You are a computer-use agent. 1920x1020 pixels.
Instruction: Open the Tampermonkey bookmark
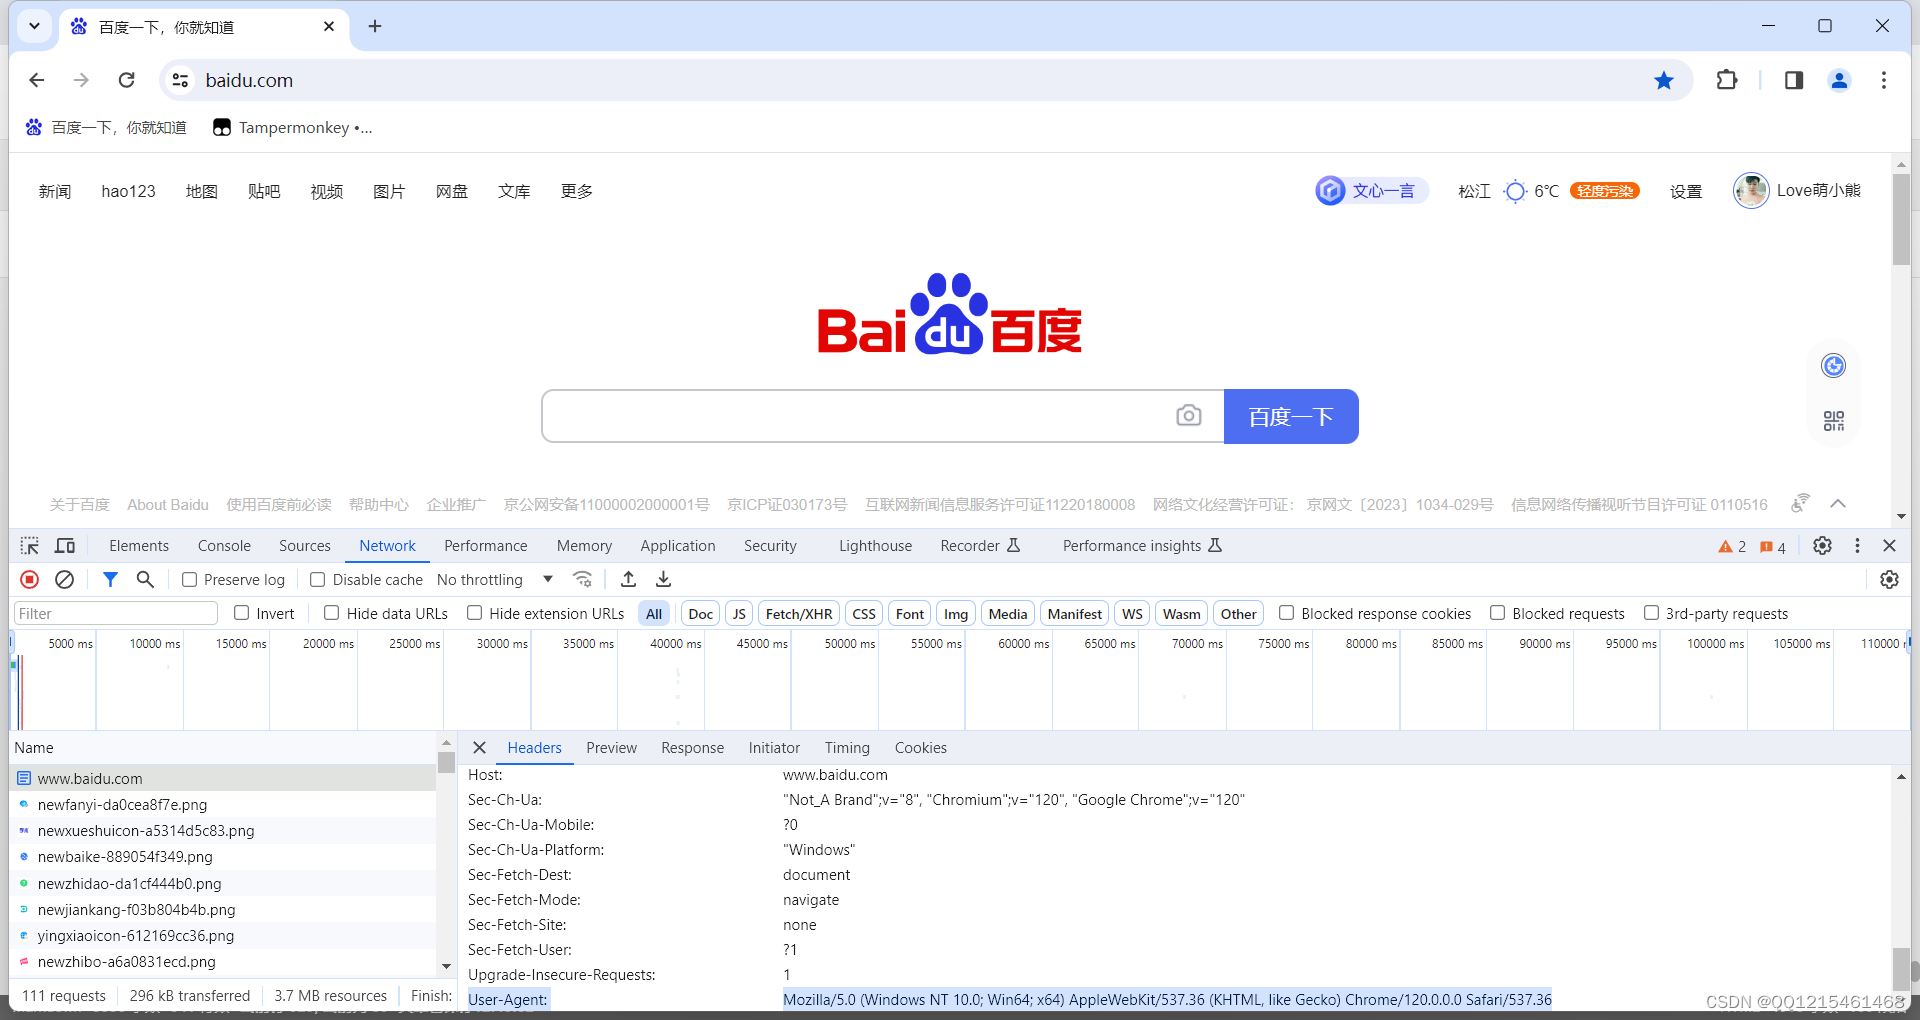(292, 127)
